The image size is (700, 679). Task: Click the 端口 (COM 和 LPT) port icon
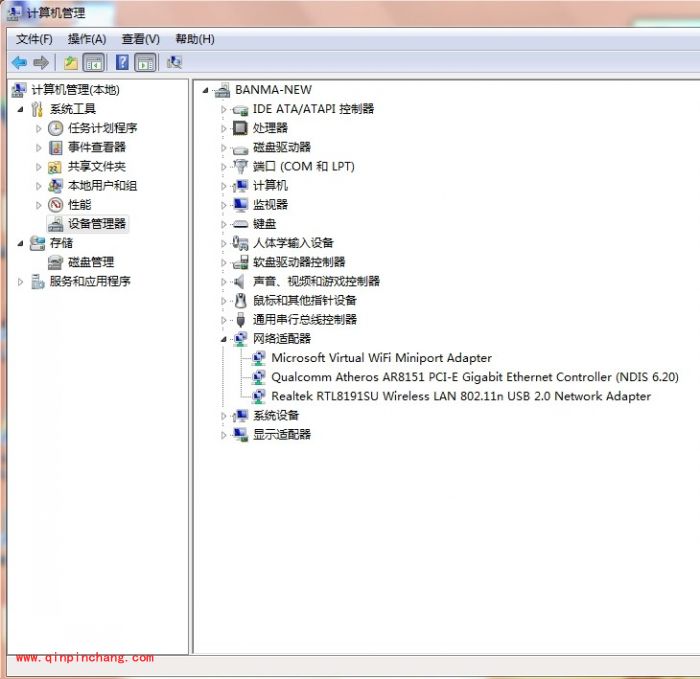[x=240, y=167]
